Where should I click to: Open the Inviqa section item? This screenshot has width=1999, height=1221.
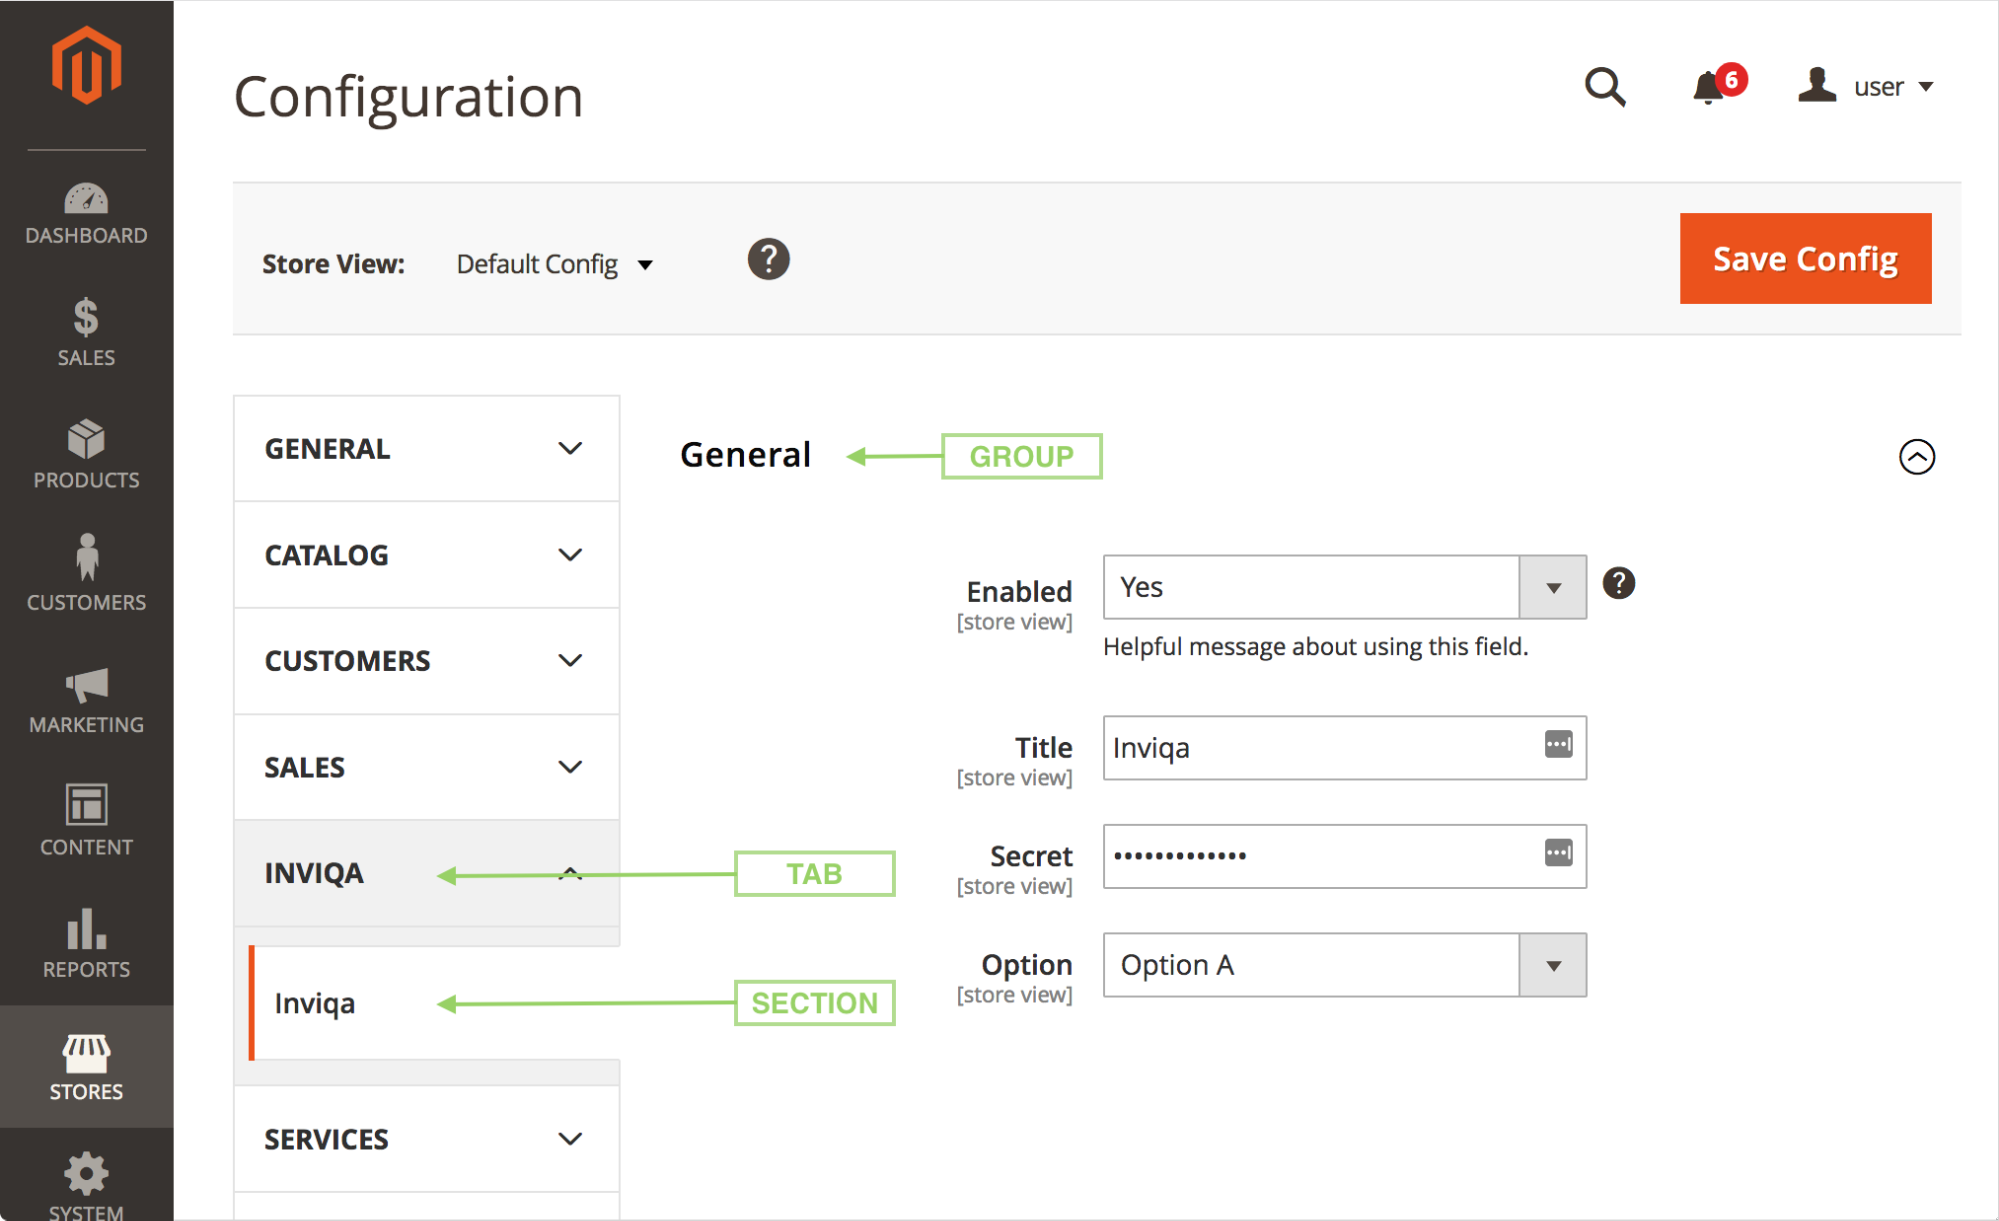[434, 1003]
